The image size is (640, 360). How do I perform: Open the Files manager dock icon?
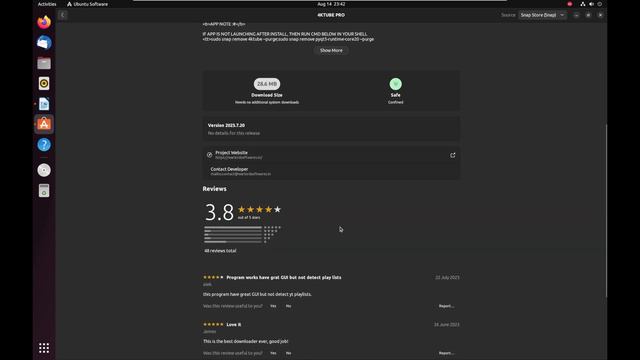click(44, 63)
